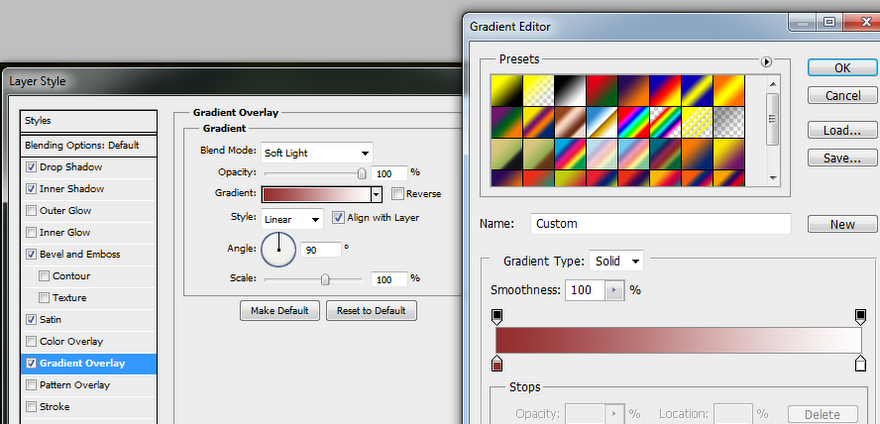Screen dimensions: 880x424
Task: Select the gray checkered neutral density preset
Action: (728, 122)
